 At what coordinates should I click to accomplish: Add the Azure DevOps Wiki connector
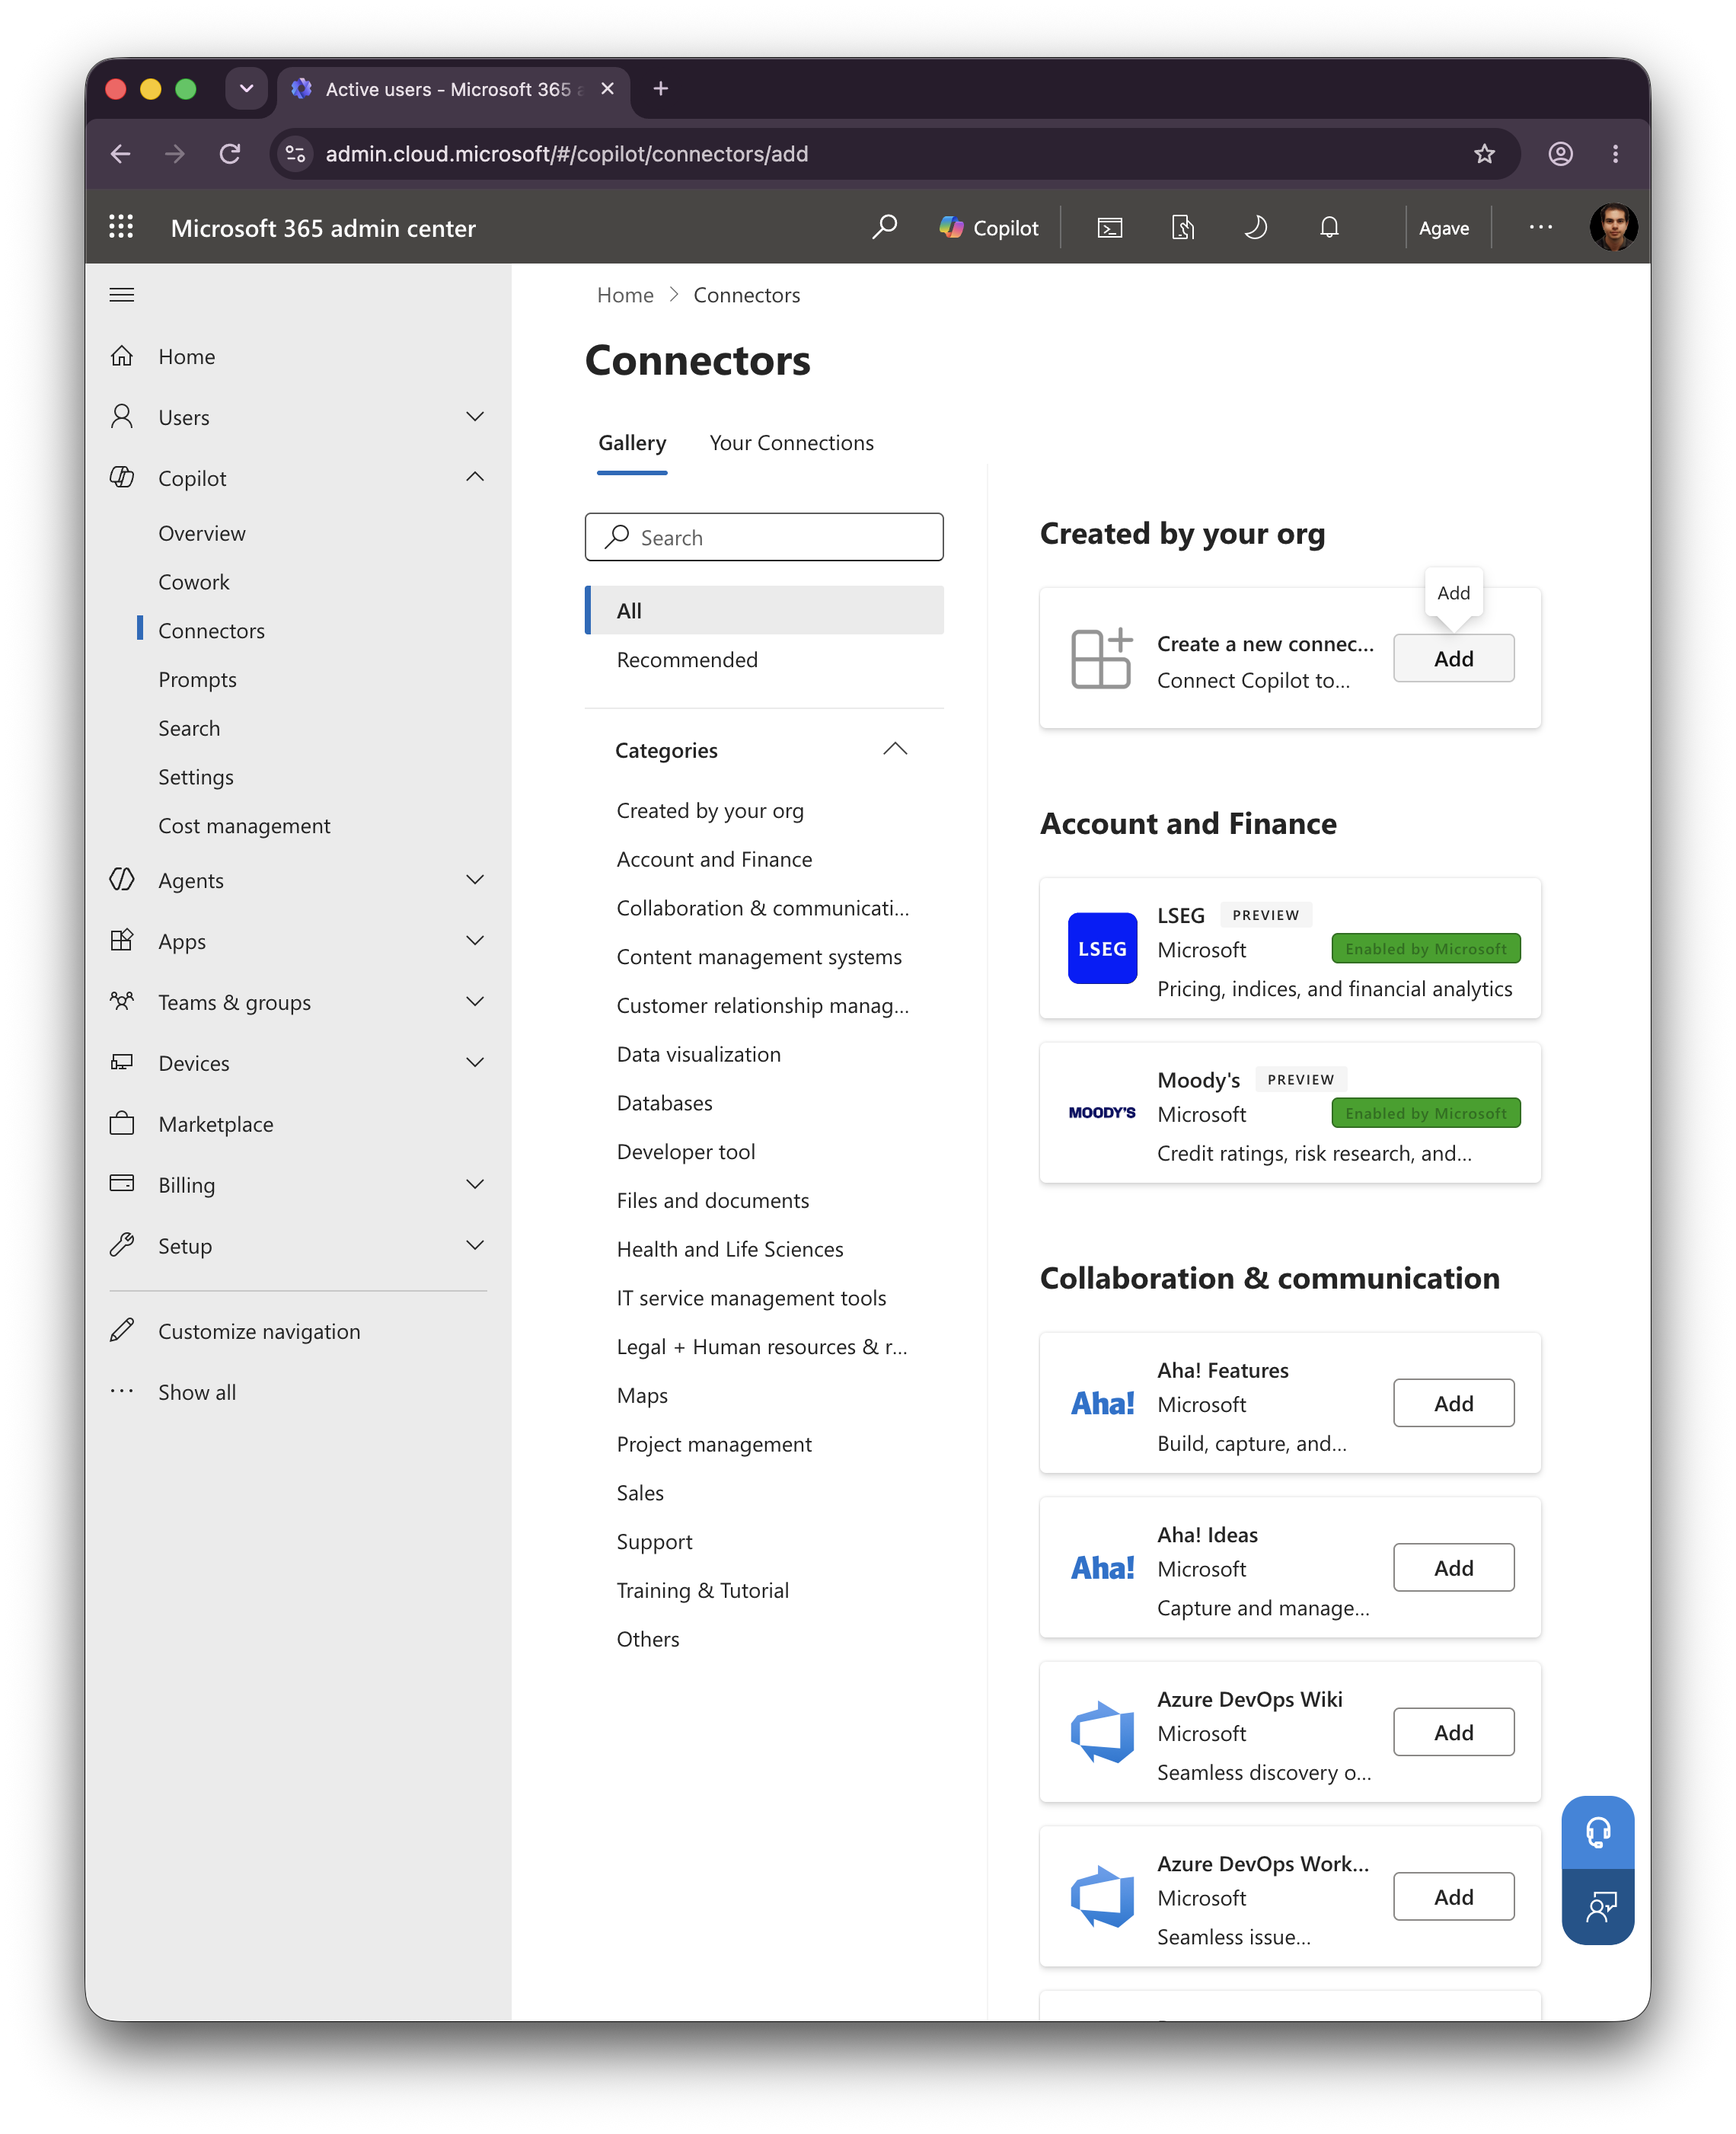click(x=1453, y=1732)
